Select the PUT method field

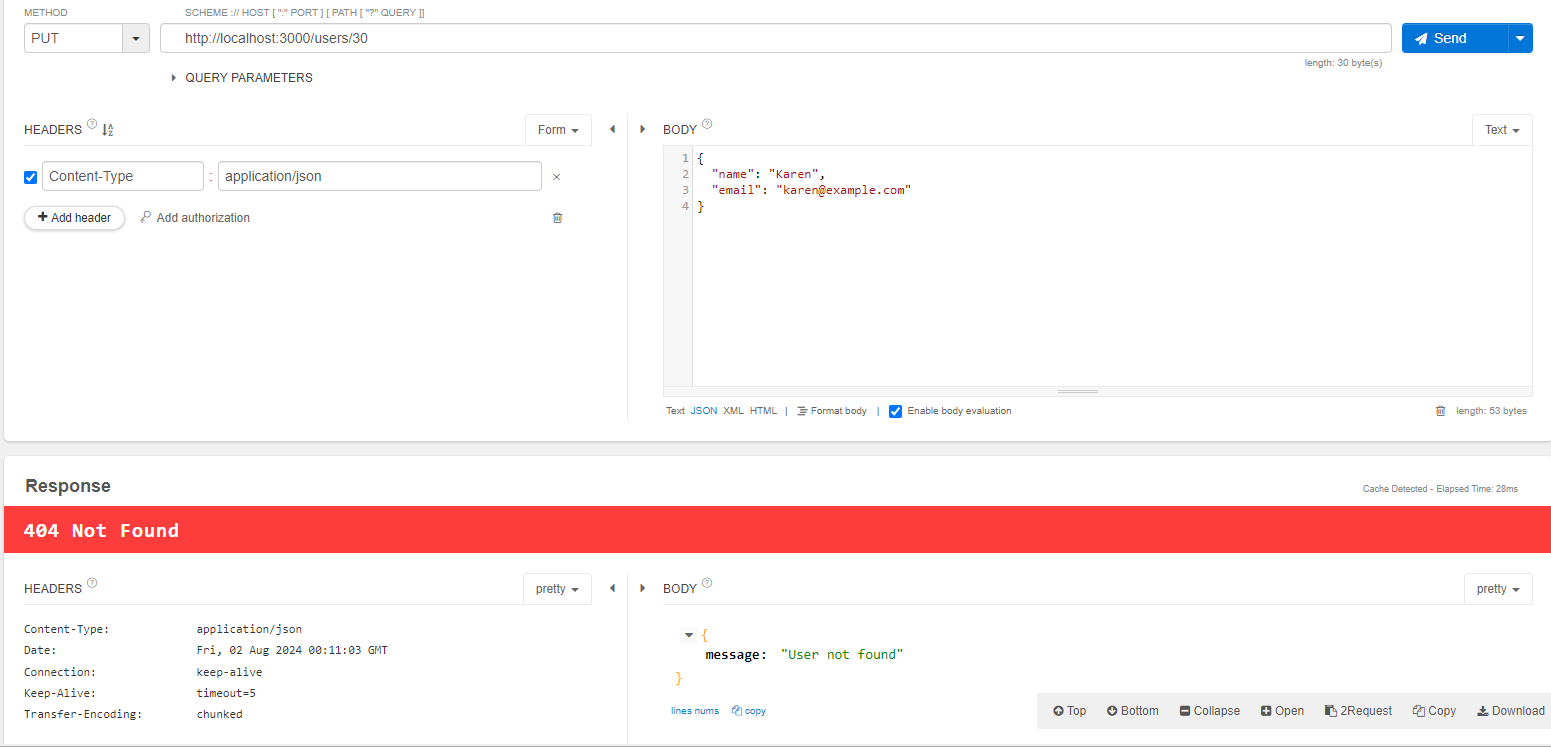[73, 39]
